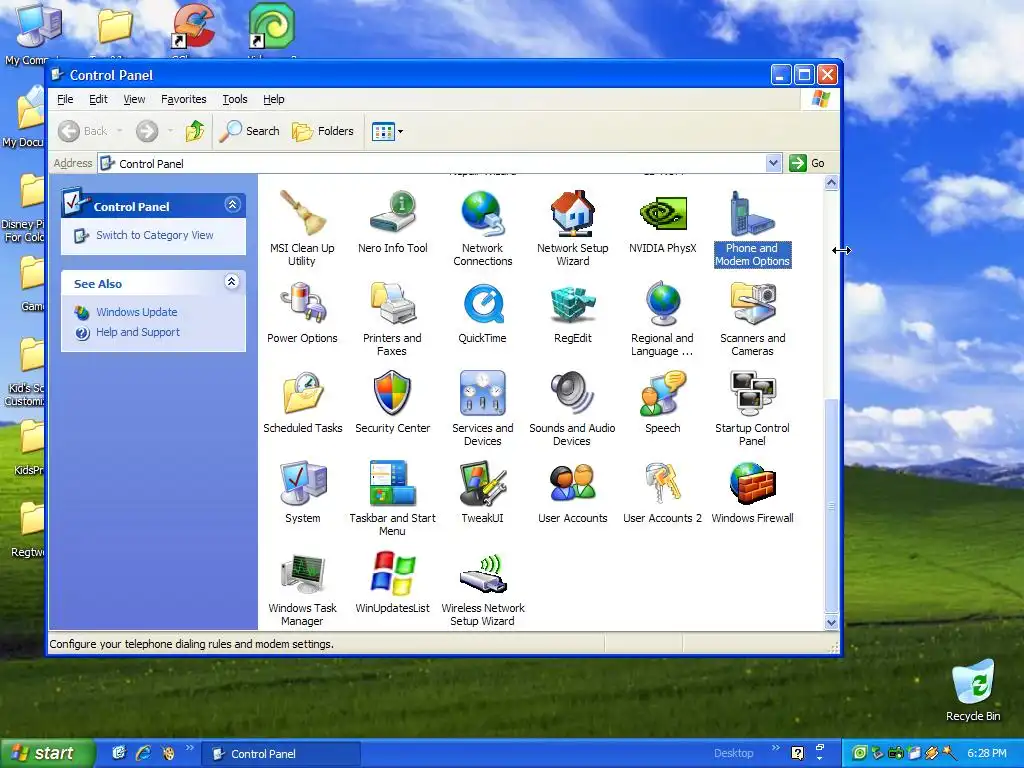1024x768 pixels.
Task: Expand the Desktop toolbar chevron
Action: 776,748
